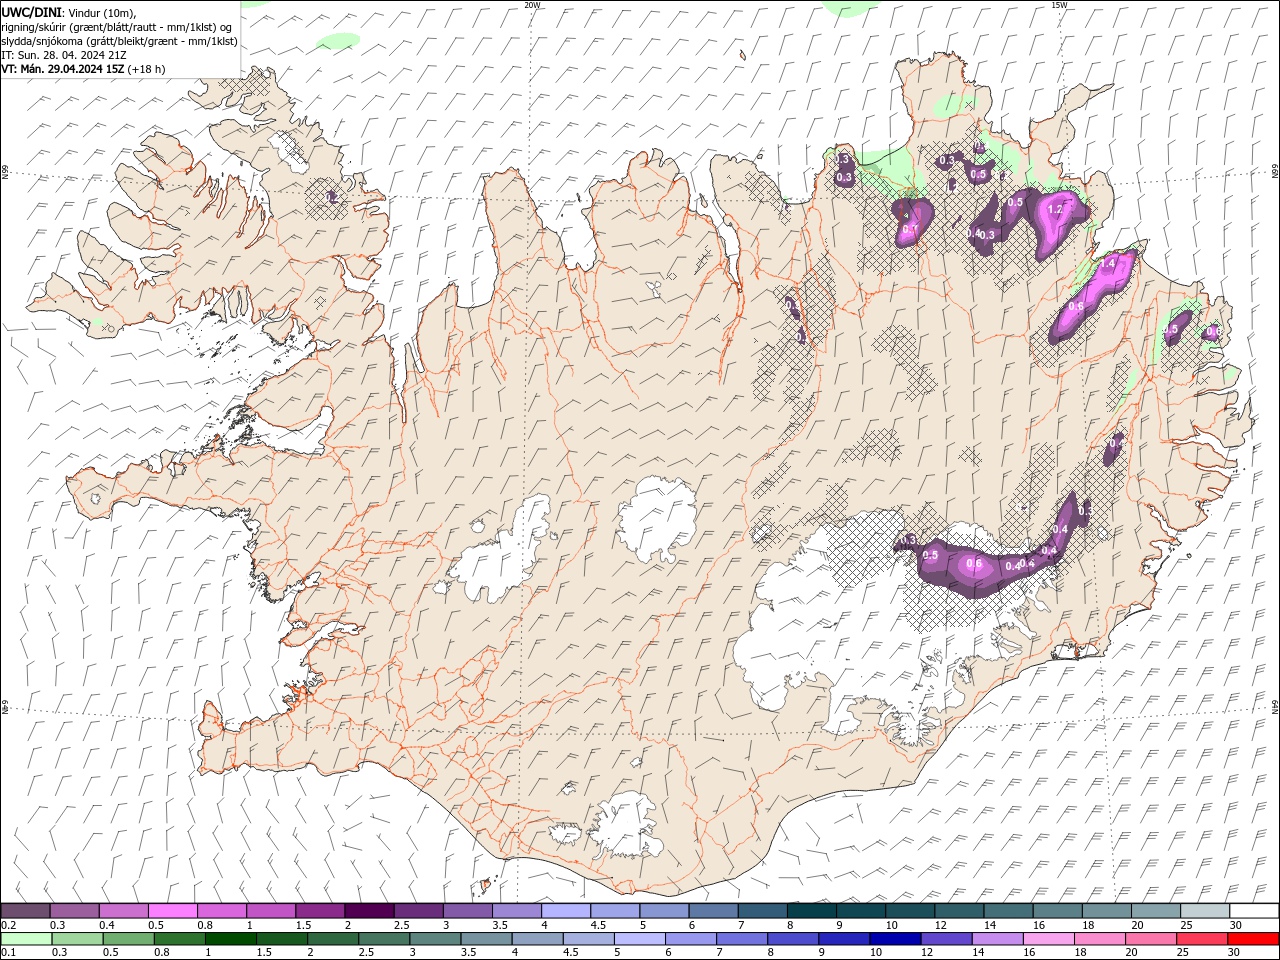Pick the lower scale swatch labeled 0.3

[x=77, y=938]
